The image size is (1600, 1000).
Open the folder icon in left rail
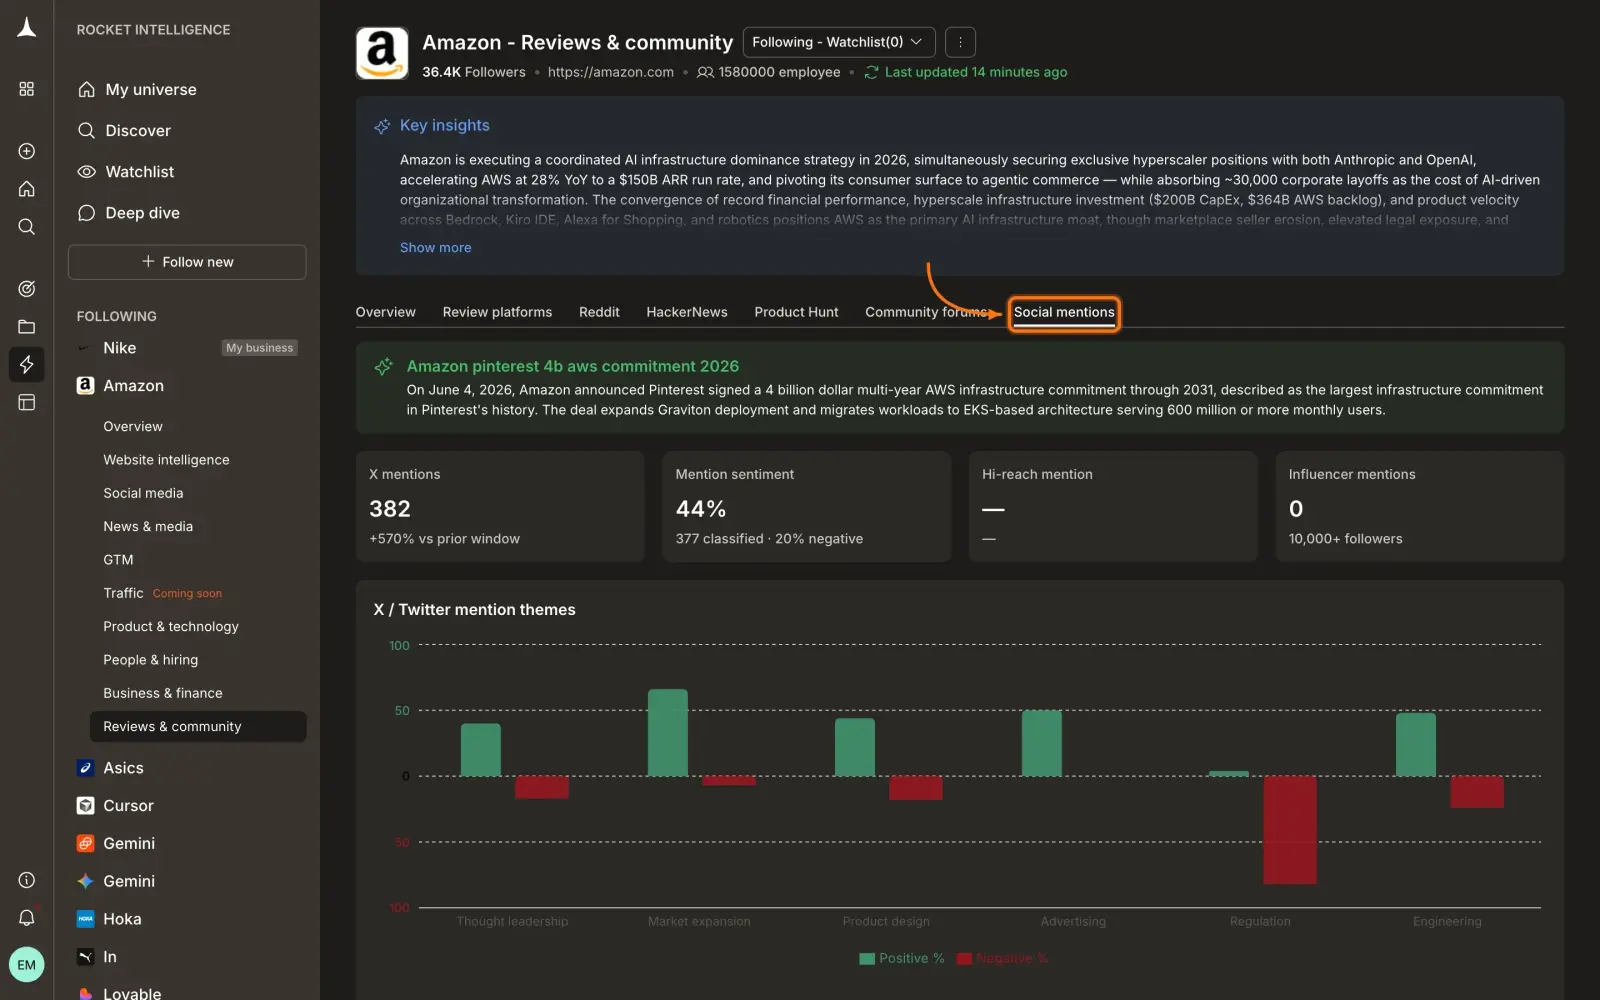tap(27, 327)
